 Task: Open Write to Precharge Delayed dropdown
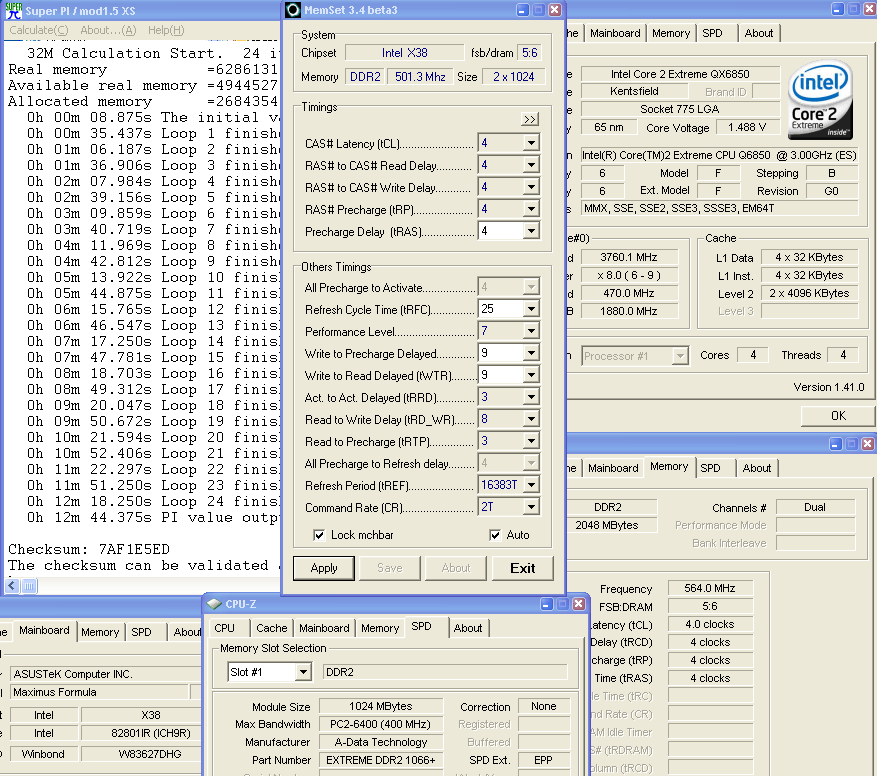pyautogui.click(x=531, y=353)
